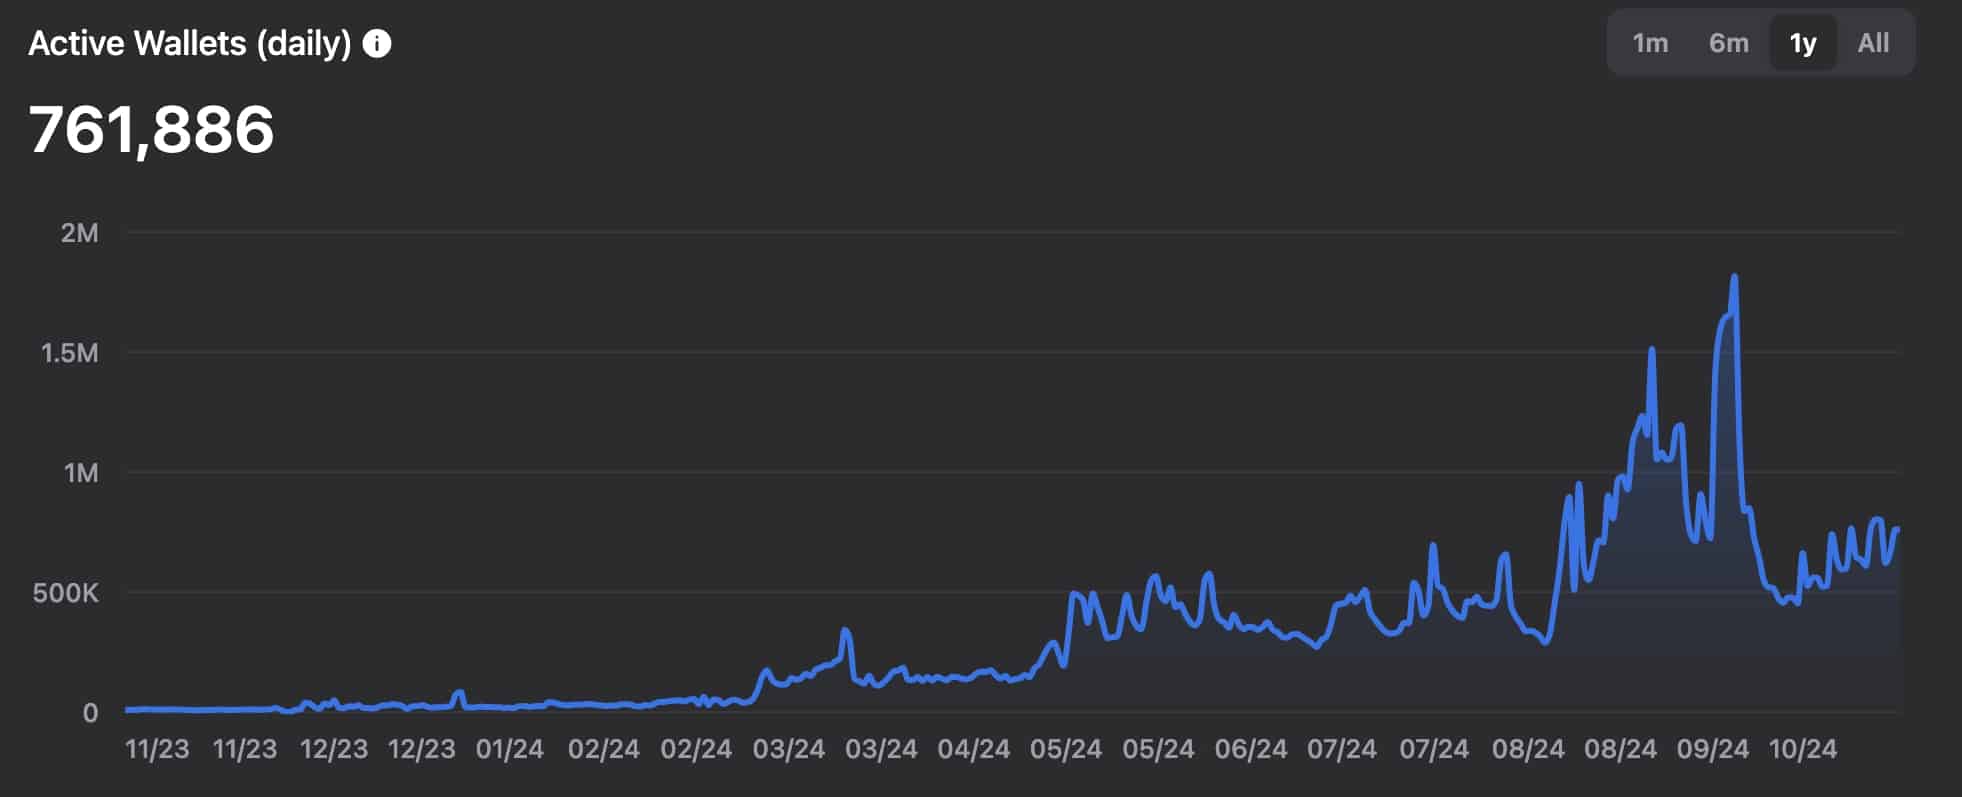Click the 1M y-axis label

click(x=81, y=473)
